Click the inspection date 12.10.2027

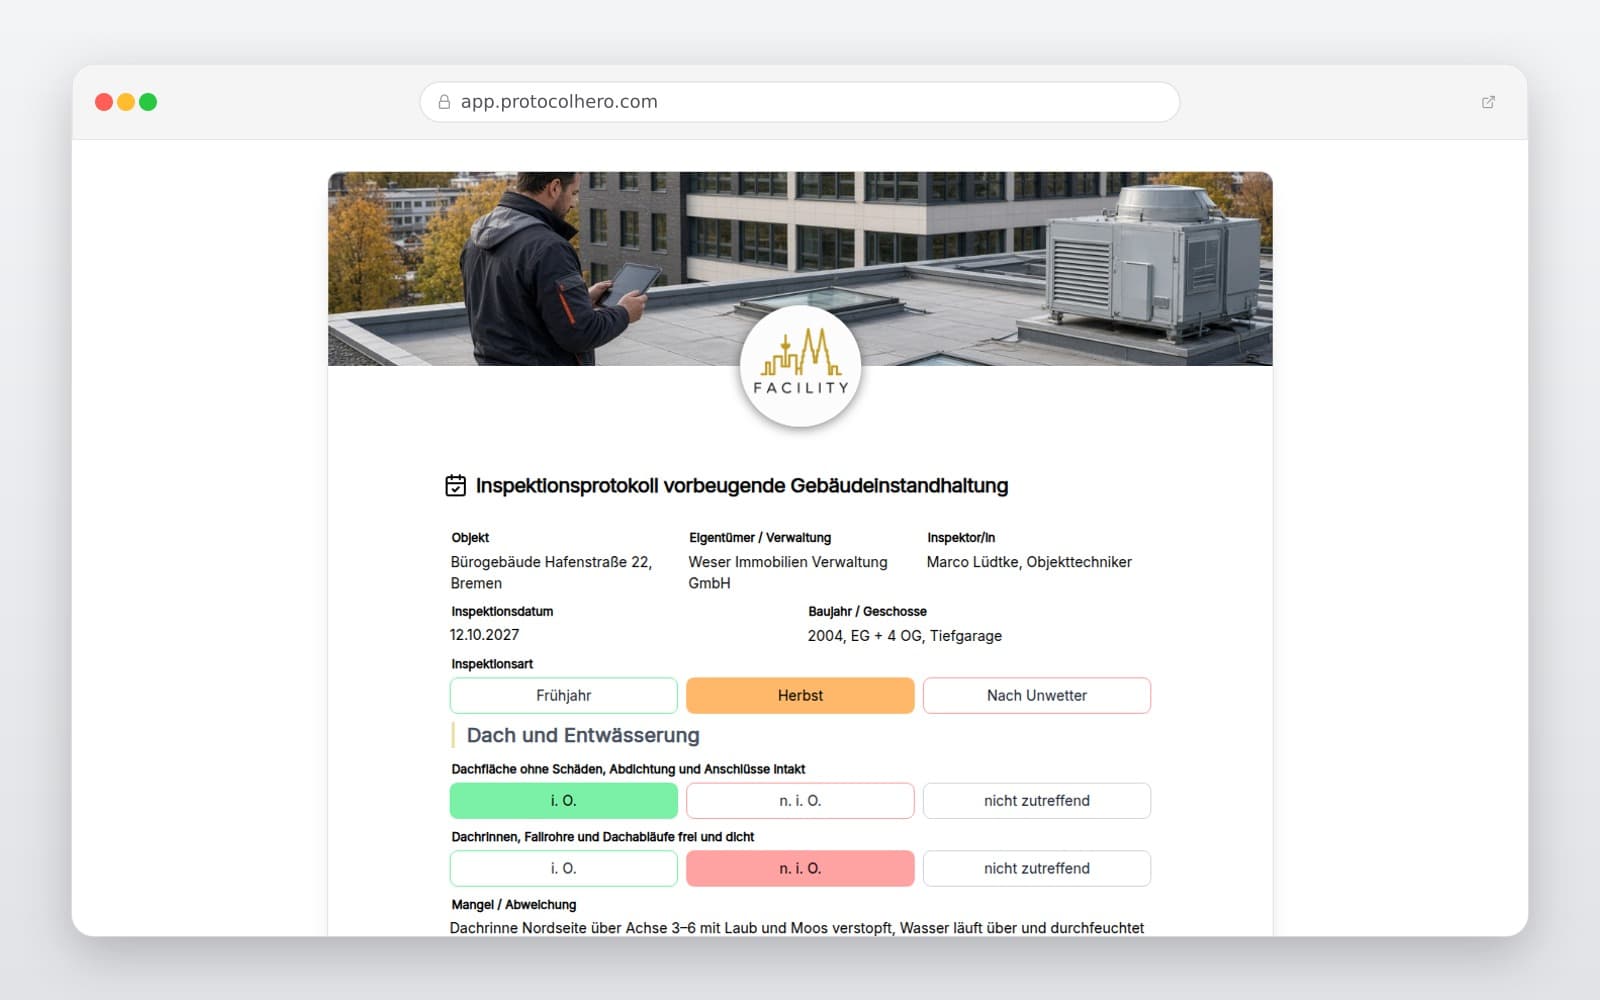[484, 635]
